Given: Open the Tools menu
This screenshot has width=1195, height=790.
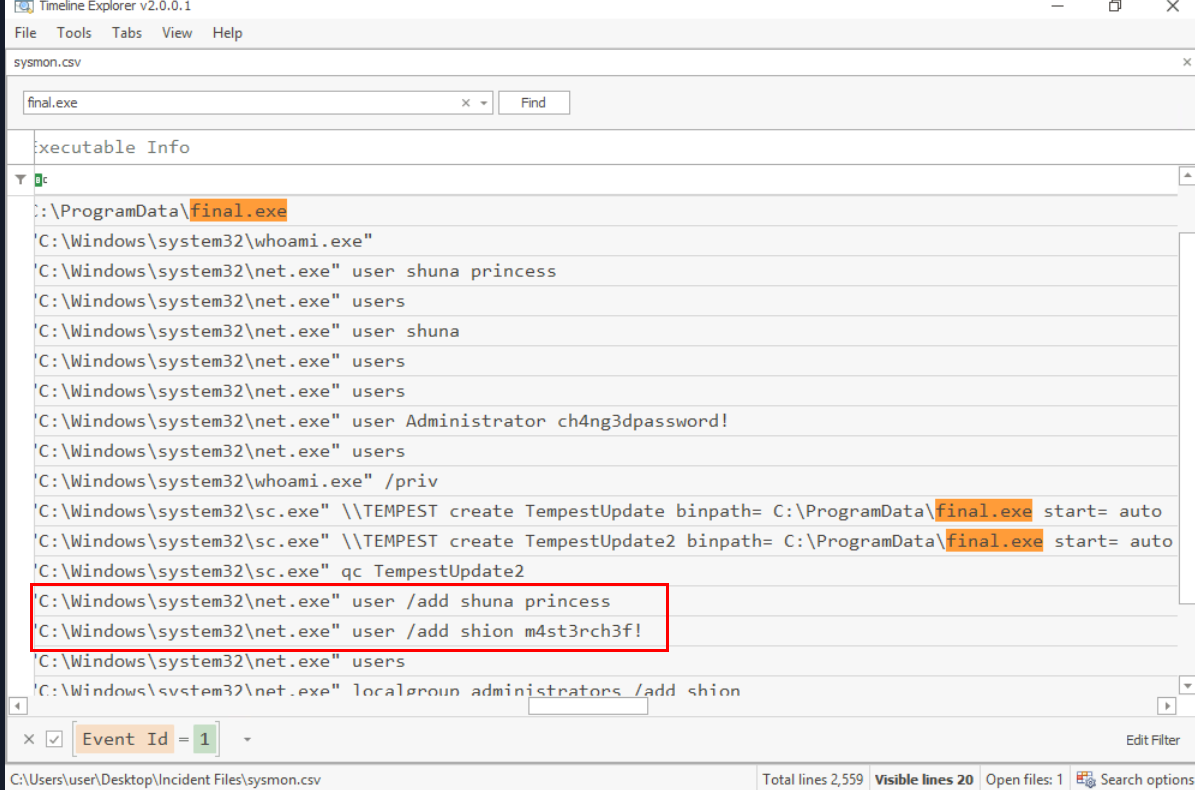Looking at the screenshot, I should click(x=74, y=33).
